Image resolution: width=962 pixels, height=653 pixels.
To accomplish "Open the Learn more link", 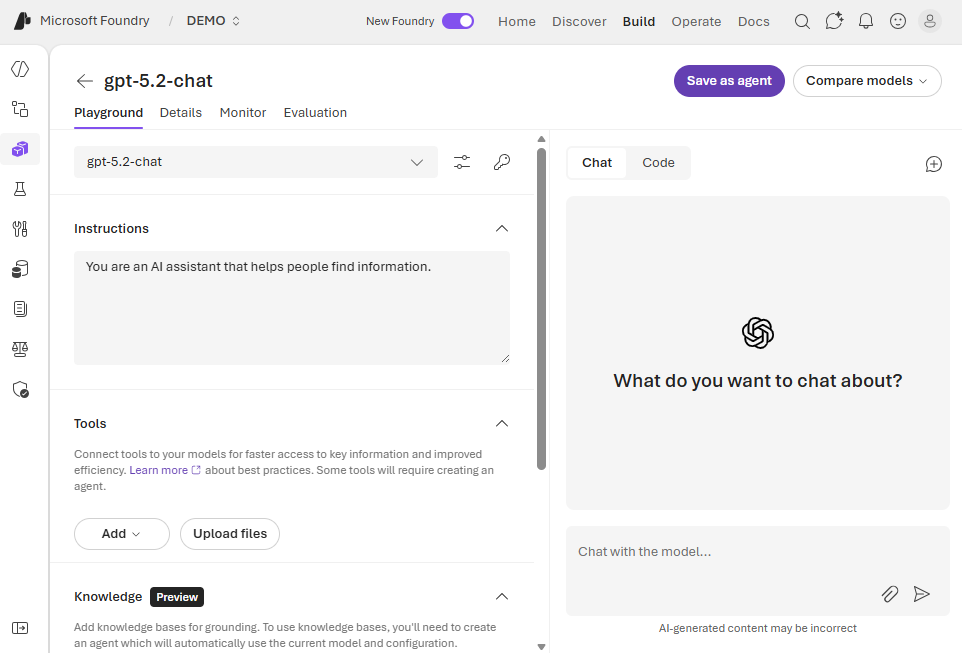I will (164, 470).
